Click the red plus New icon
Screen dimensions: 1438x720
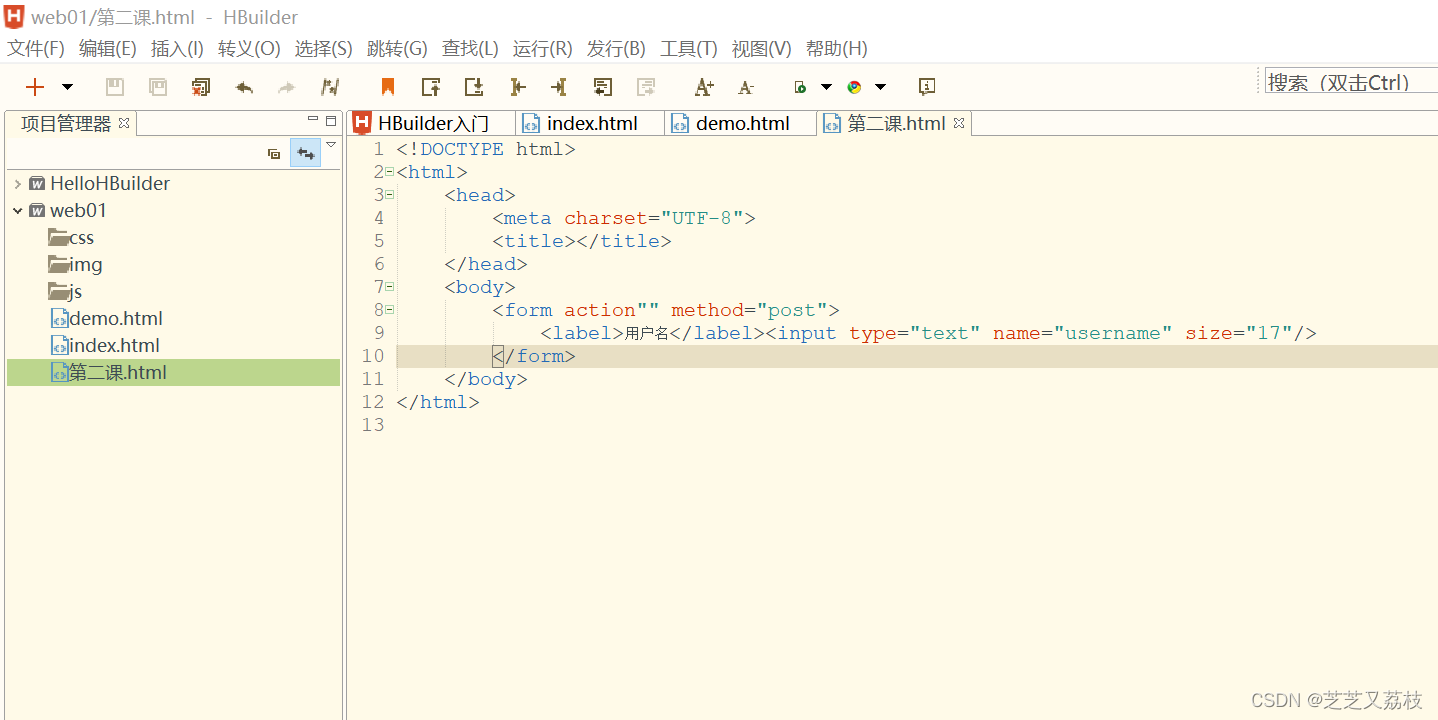click(x=35, y=87)
